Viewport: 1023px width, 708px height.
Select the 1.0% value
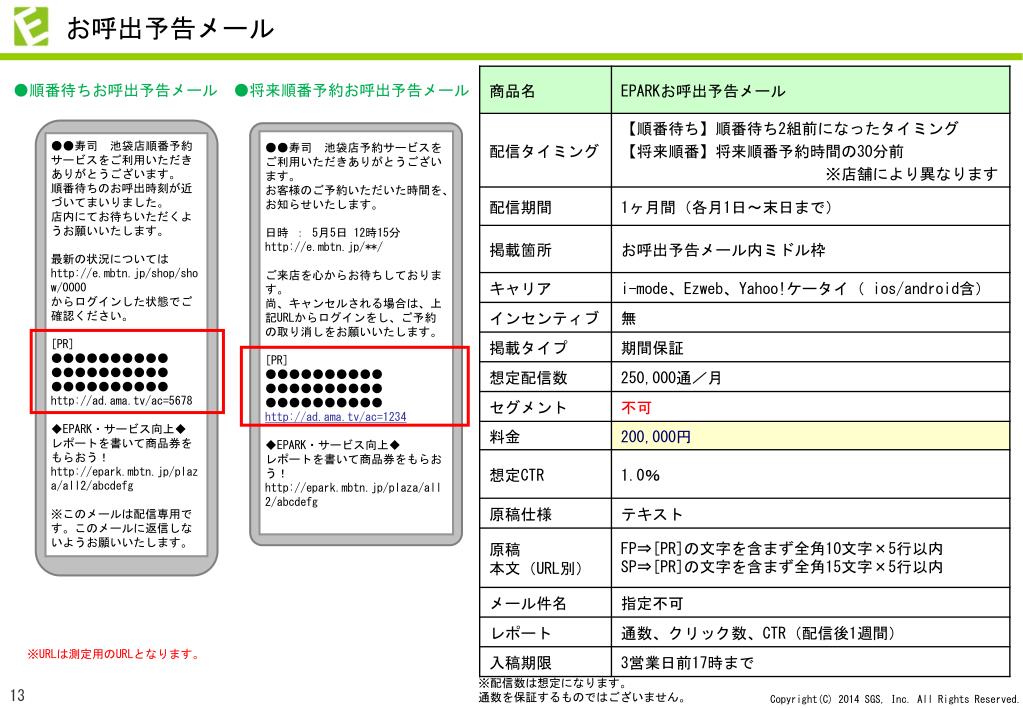tap(640, 475)
